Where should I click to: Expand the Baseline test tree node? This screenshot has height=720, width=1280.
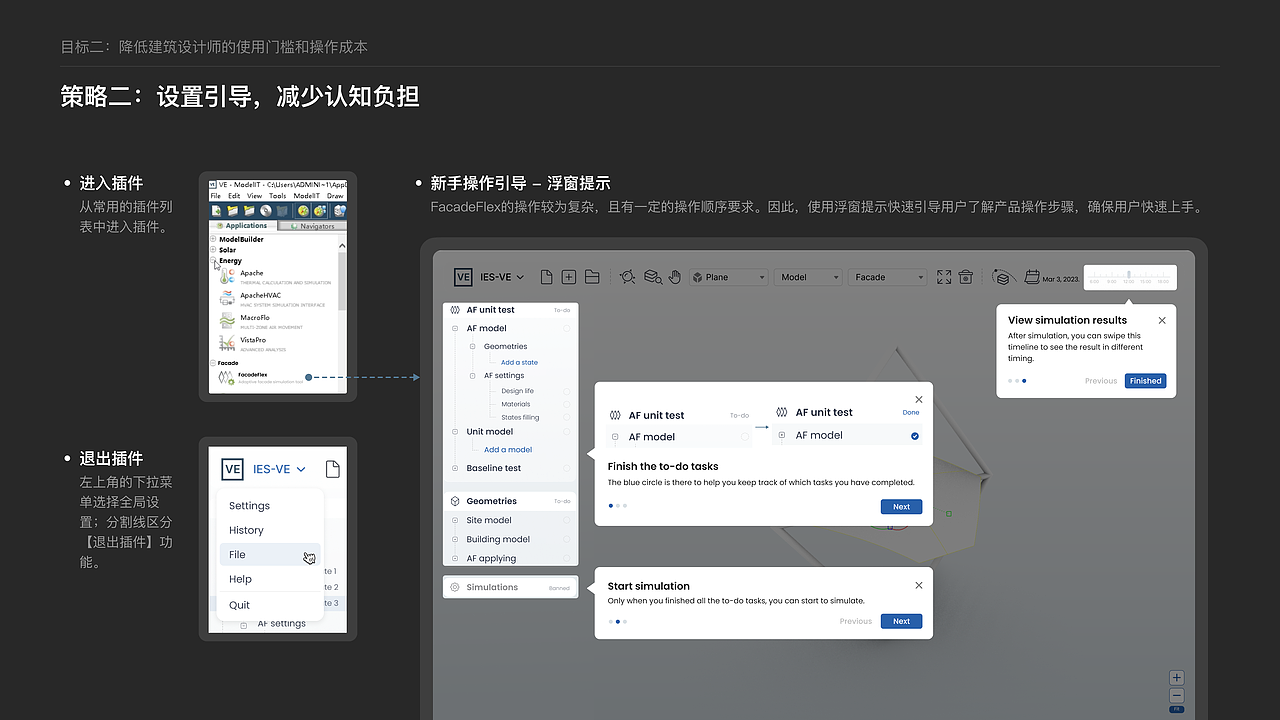pyautogui.click(x=455, y=468)
